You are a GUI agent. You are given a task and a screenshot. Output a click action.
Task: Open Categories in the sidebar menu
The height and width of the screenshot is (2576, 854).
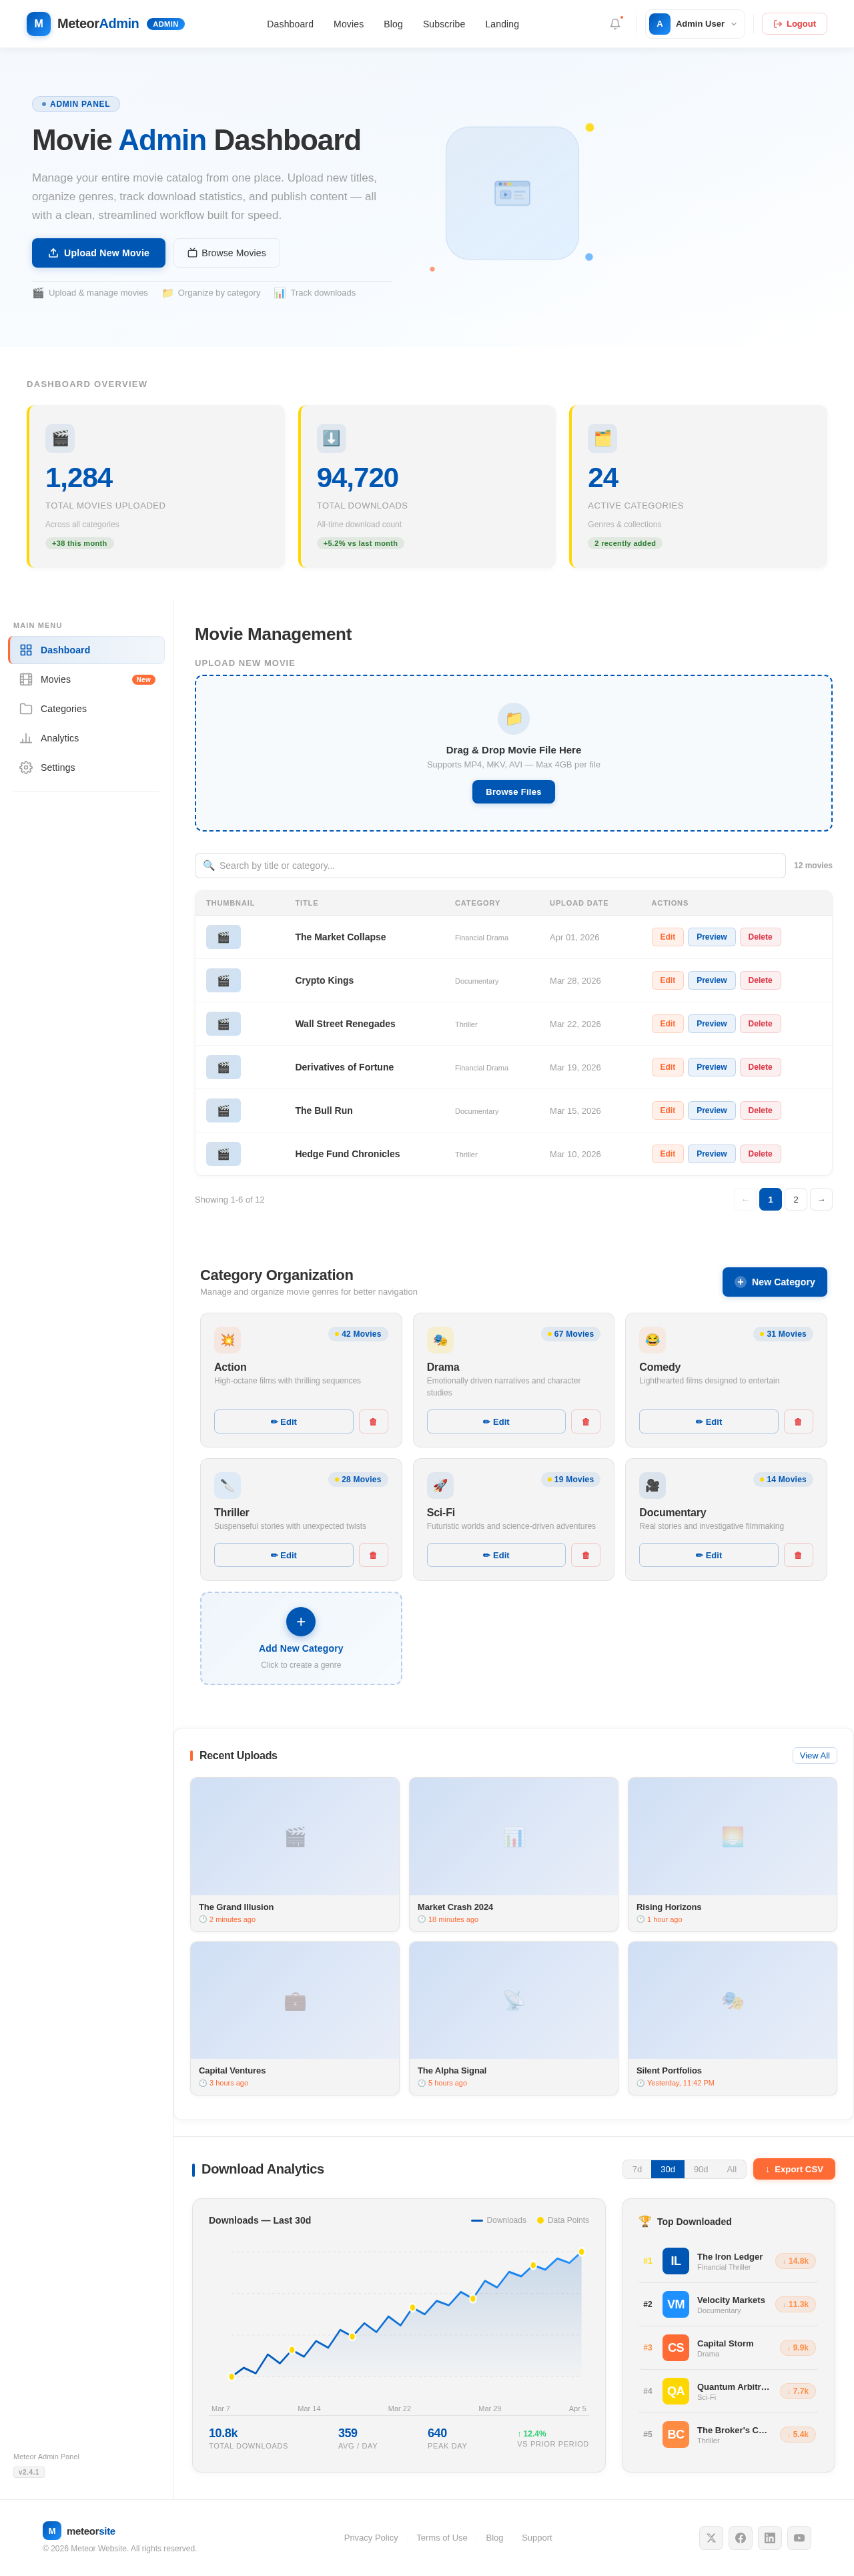tap(86, 709)
